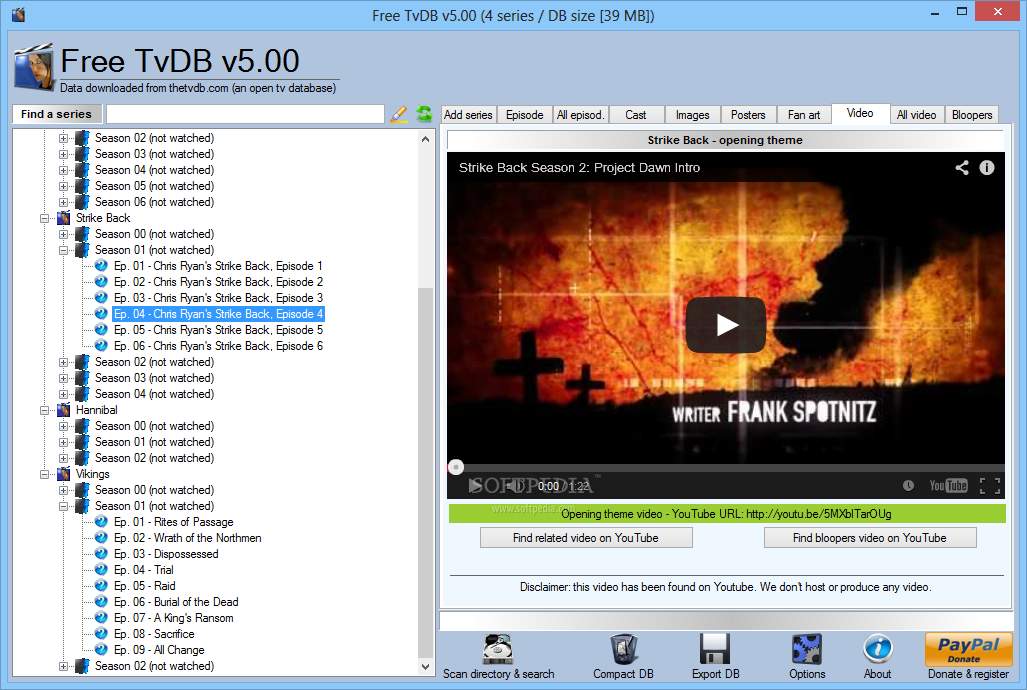Open the Images tab

coord(692,115)
